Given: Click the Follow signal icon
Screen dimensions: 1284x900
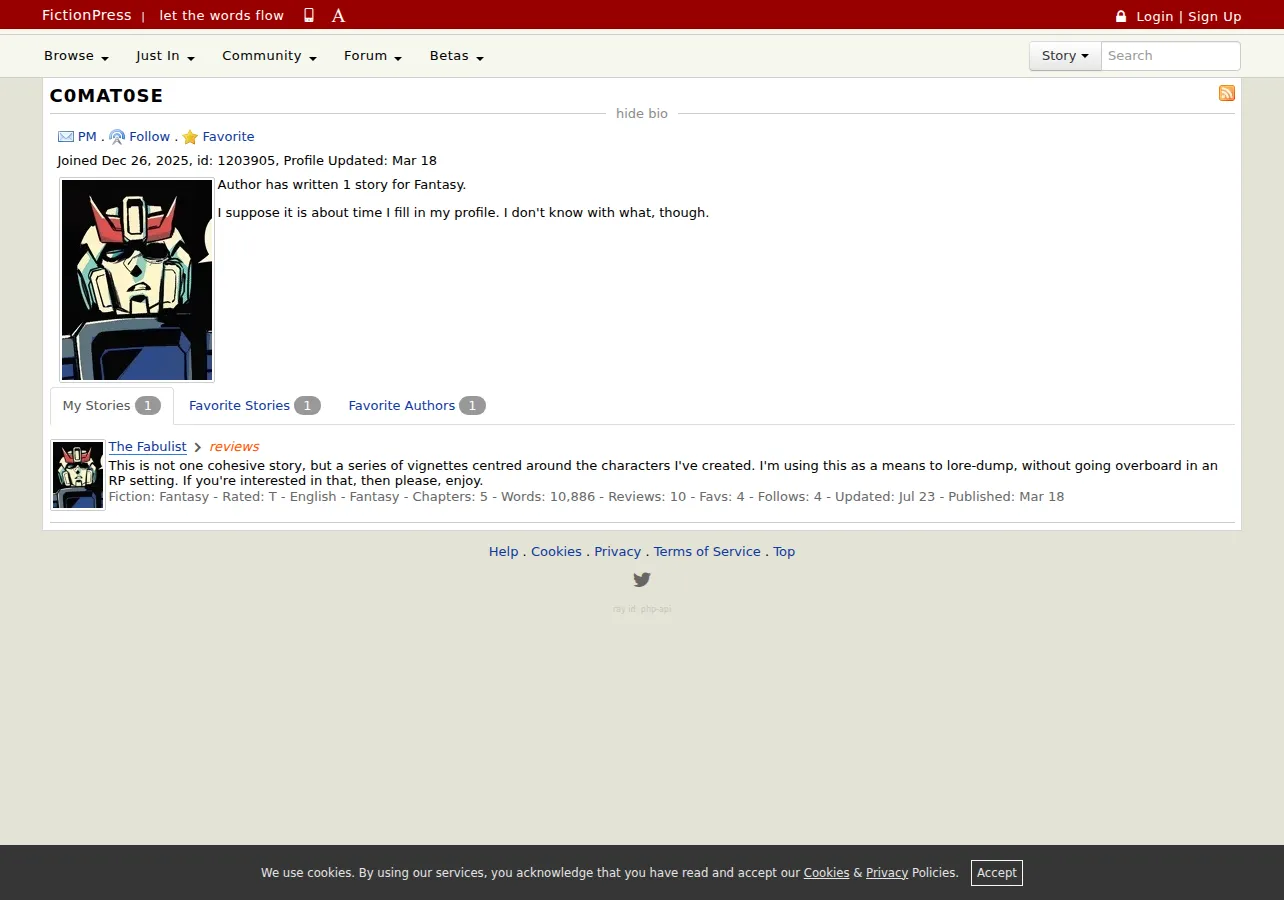Looking at the screenshot, I should (117, 137).
